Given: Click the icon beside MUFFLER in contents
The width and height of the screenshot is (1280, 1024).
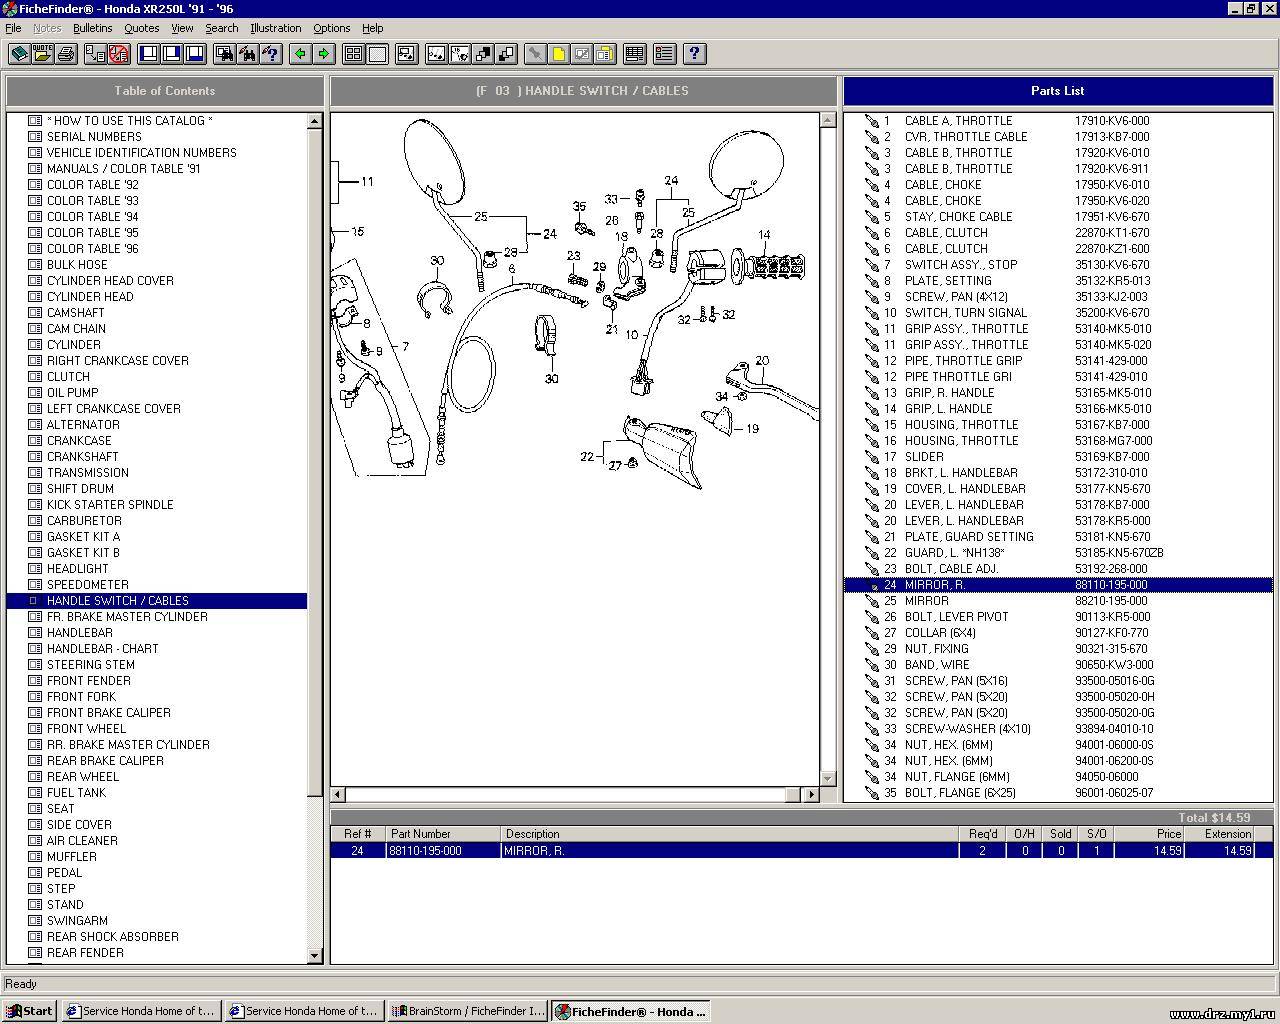Looking at the screenshot, I should point(35,857).
